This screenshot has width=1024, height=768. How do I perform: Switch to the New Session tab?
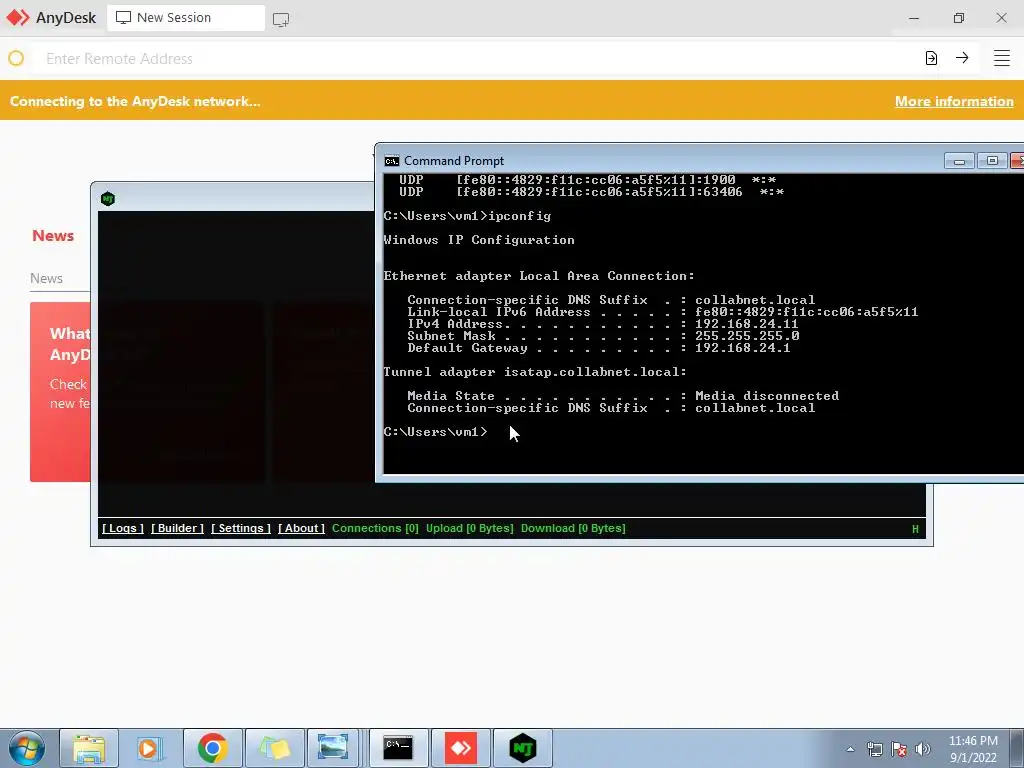(x=185, y=18)
